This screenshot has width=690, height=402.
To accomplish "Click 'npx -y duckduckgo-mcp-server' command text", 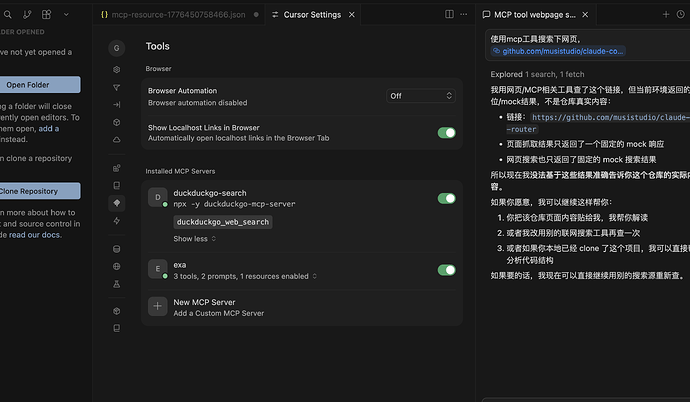I will tap(234, 204).
